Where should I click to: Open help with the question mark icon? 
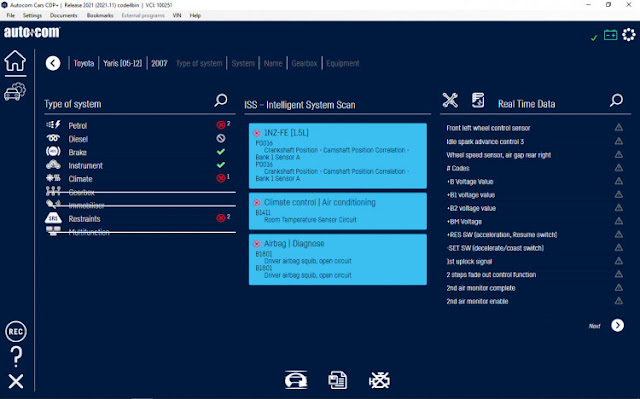point(16,357)
